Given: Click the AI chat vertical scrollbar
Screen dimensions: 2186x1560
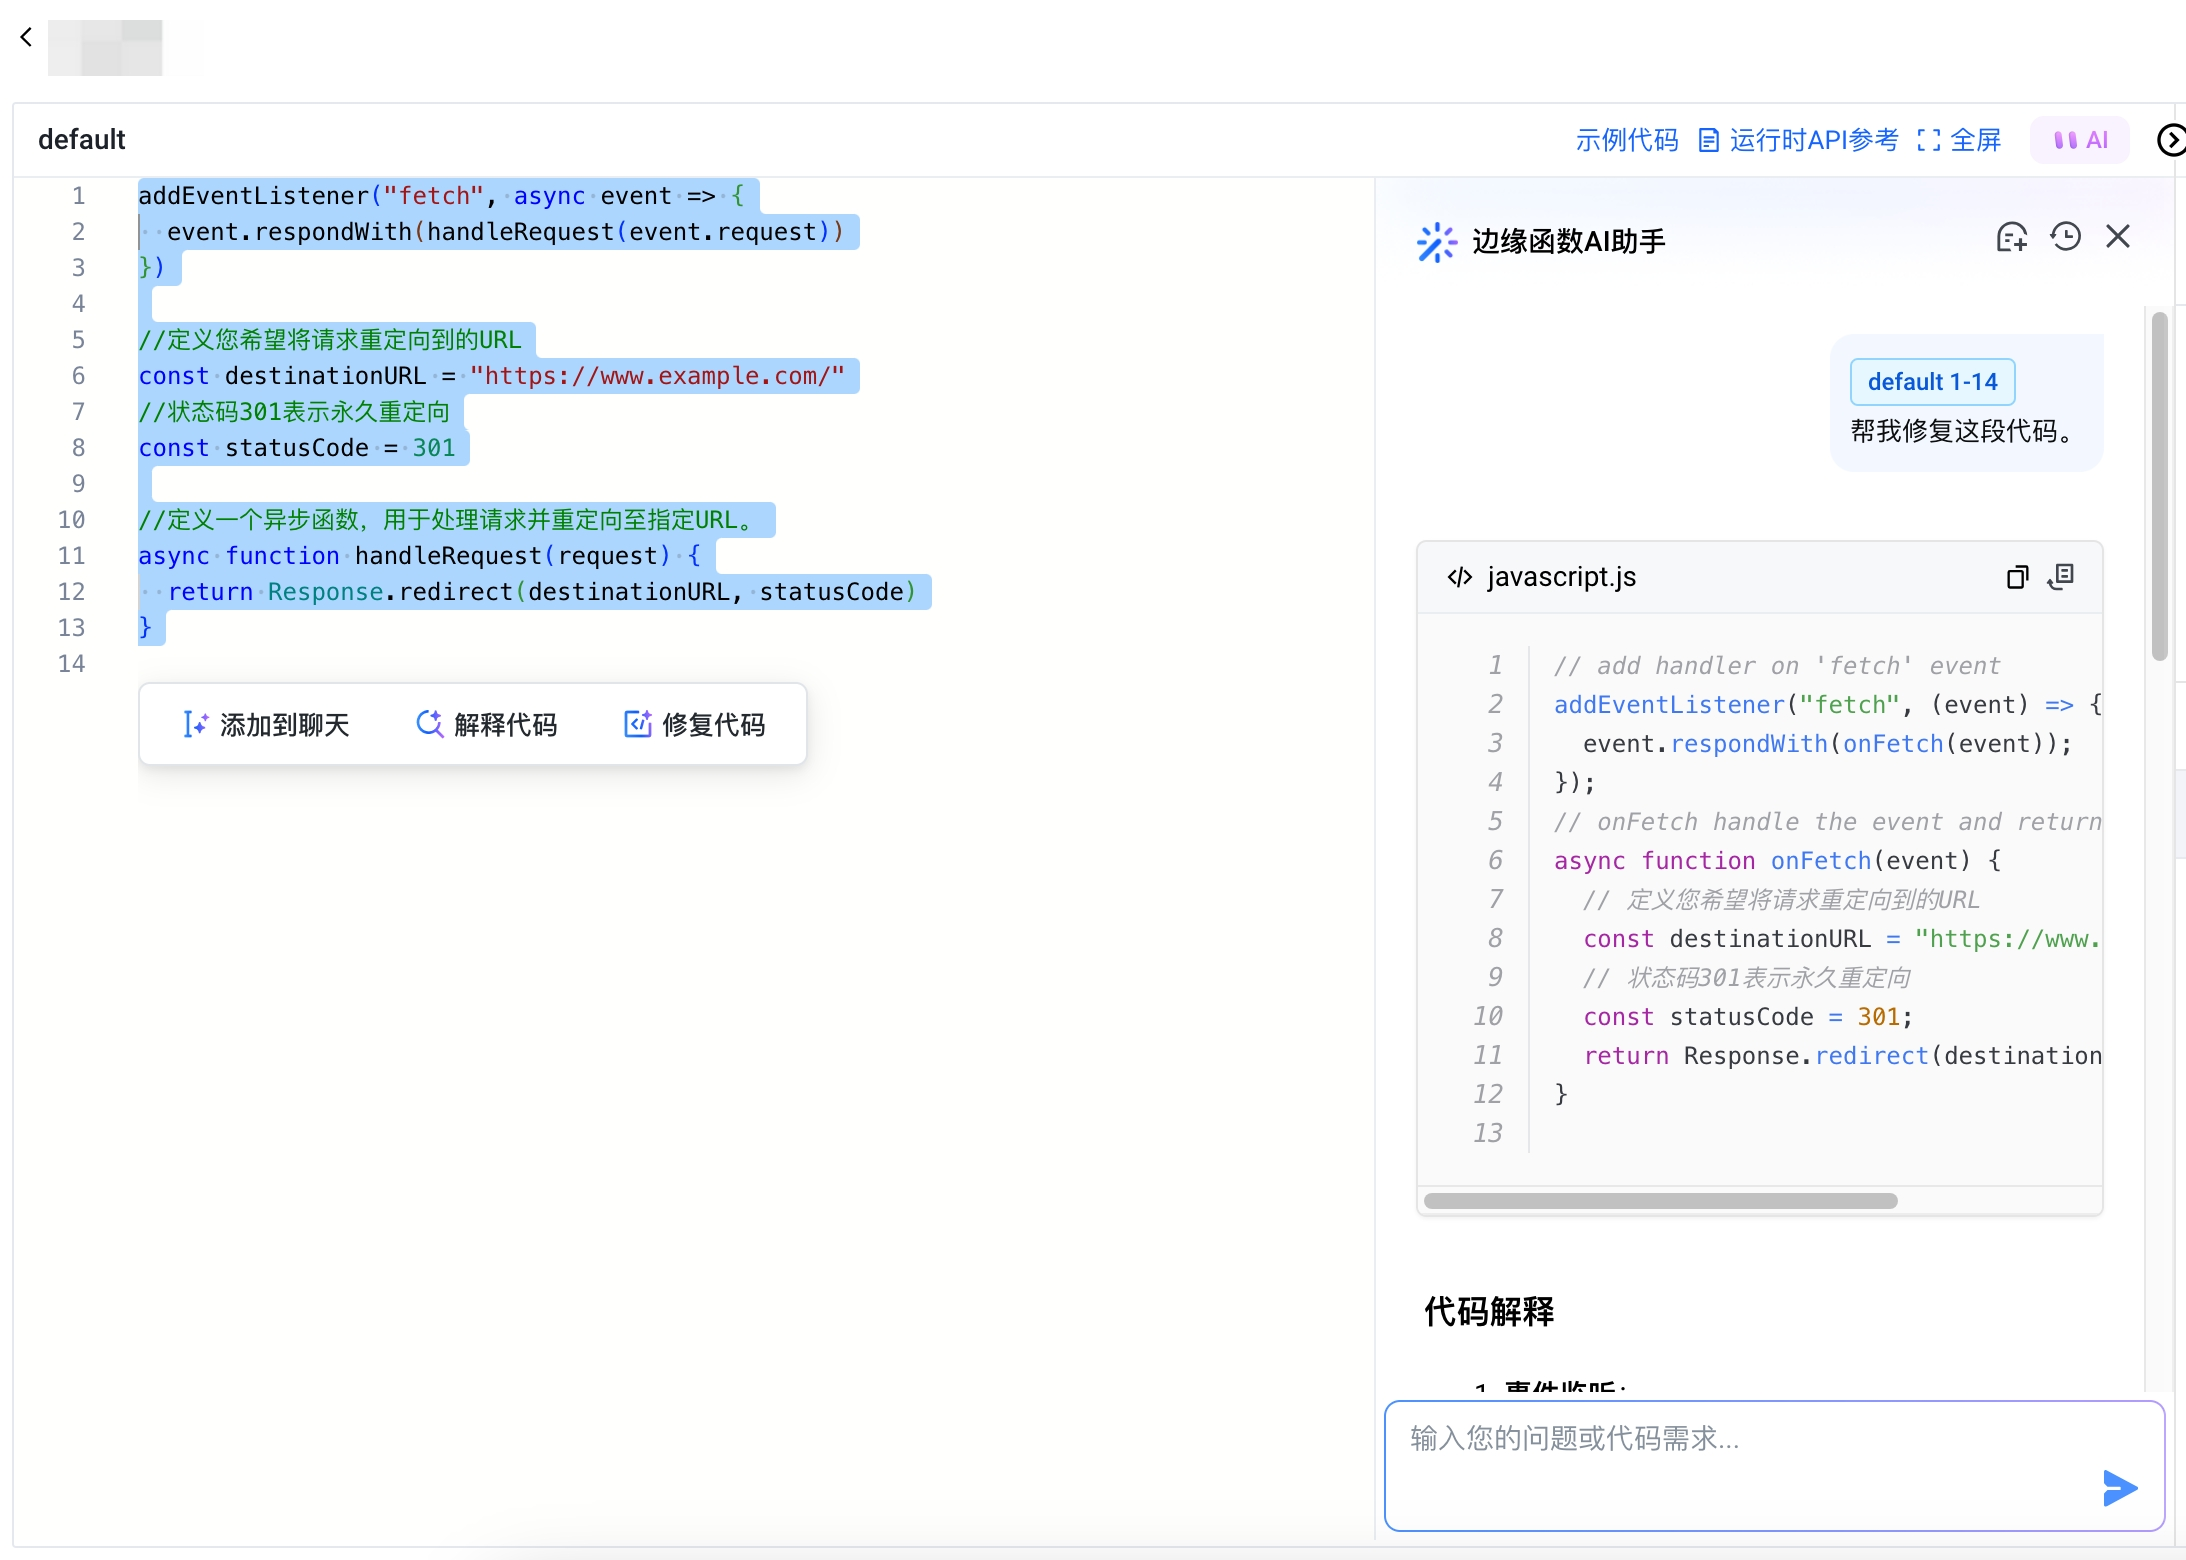Looking at the screenshot, I should 2159,486.
